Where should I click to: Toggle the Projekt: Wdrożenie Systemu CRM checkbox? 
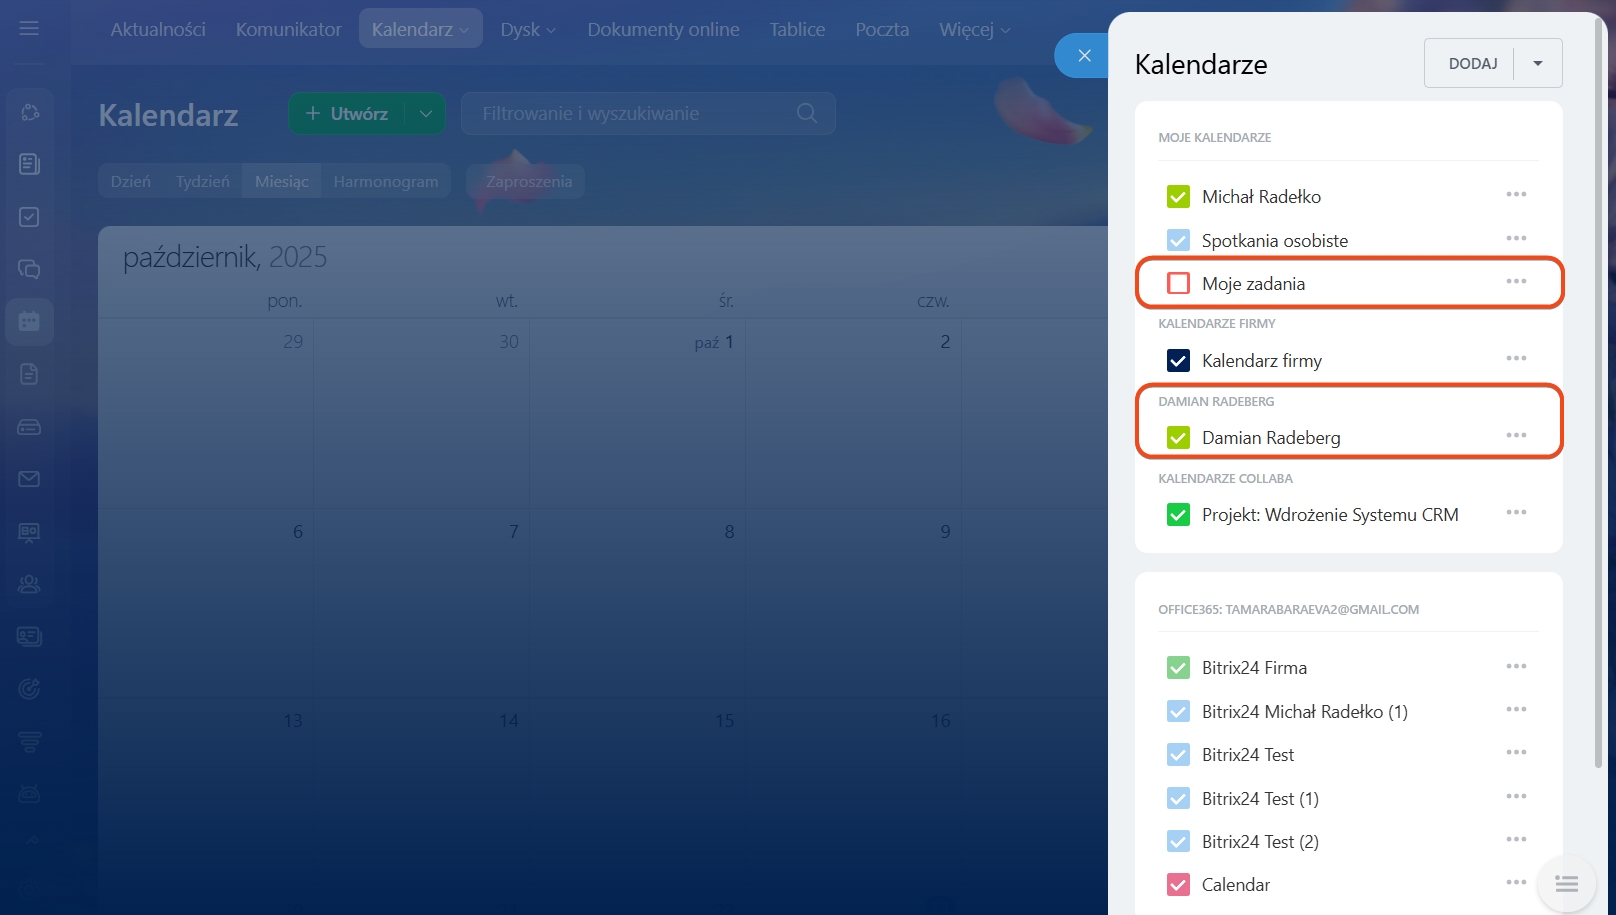pyautogui.click(x=1178, y=514)
